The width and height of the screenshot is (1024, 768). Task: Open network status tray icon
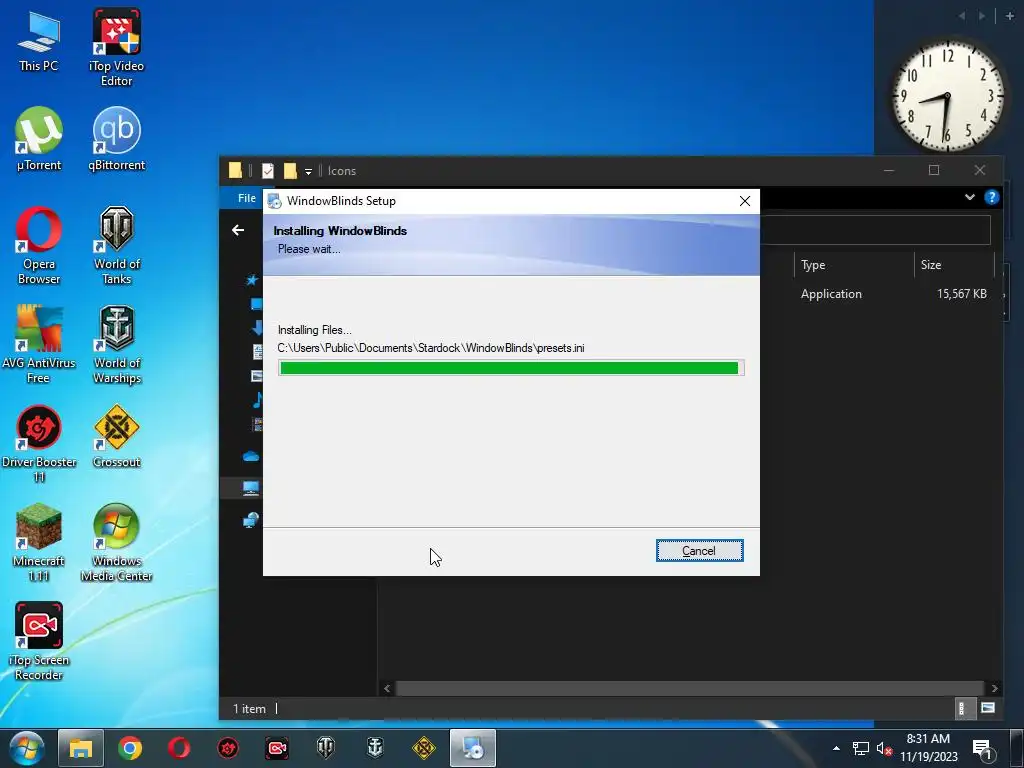click(x=861, y=748)
